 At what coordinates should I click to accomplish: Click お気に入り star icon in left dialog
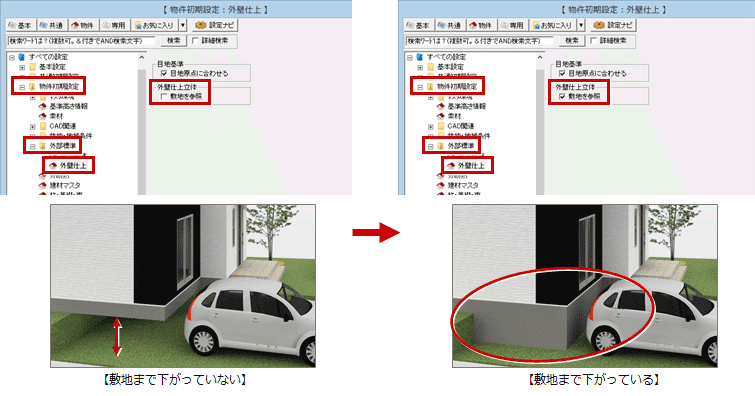click(x=138, y=25)
